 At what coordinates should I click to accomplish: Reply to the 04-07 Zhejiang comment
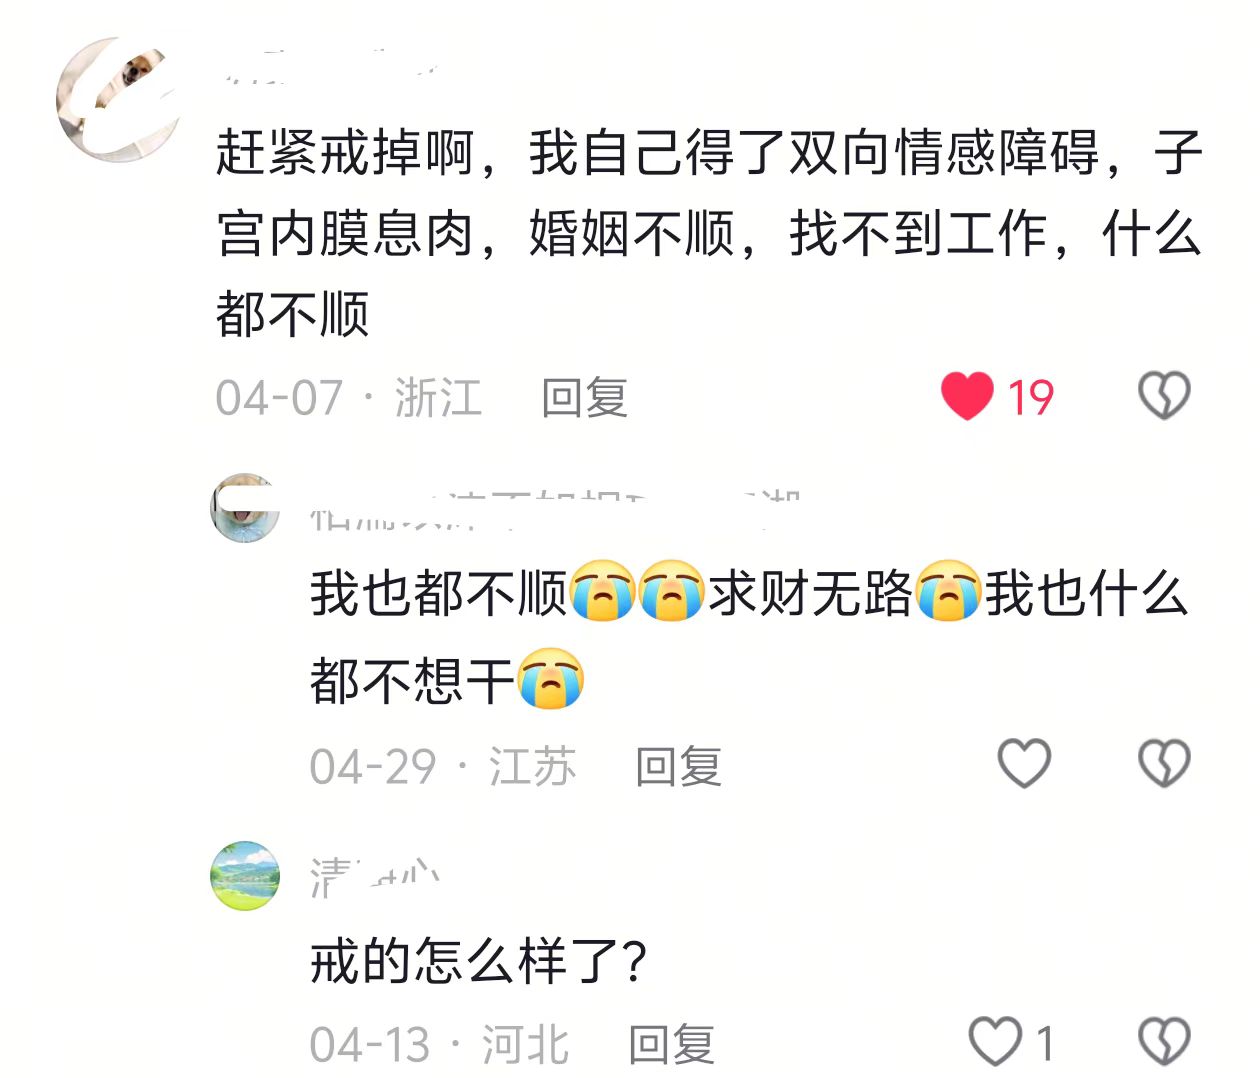pos(584,397)
